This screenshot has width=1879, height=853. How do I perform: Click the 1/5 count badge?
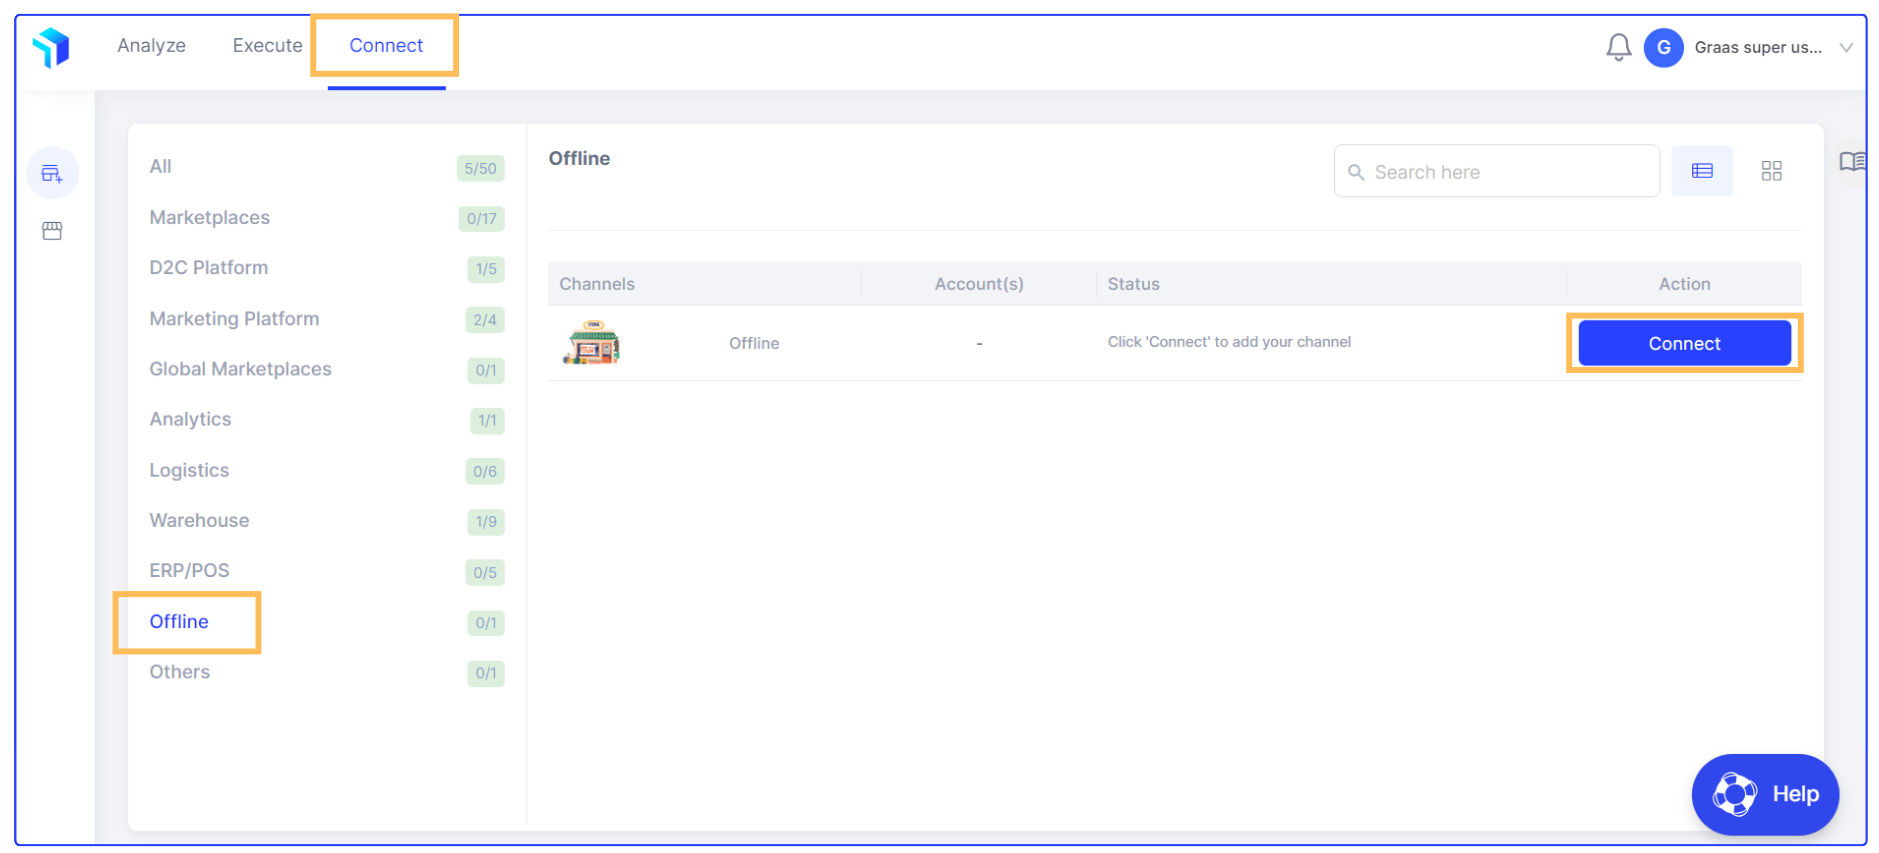point(486,269)
